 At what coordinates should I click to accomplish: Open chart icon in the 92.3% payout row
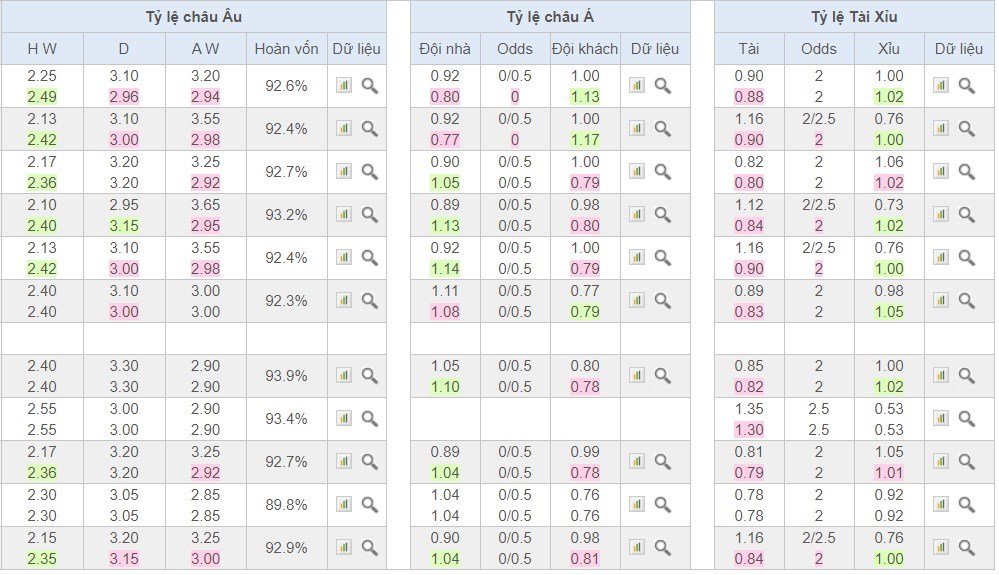click(344, 300)
